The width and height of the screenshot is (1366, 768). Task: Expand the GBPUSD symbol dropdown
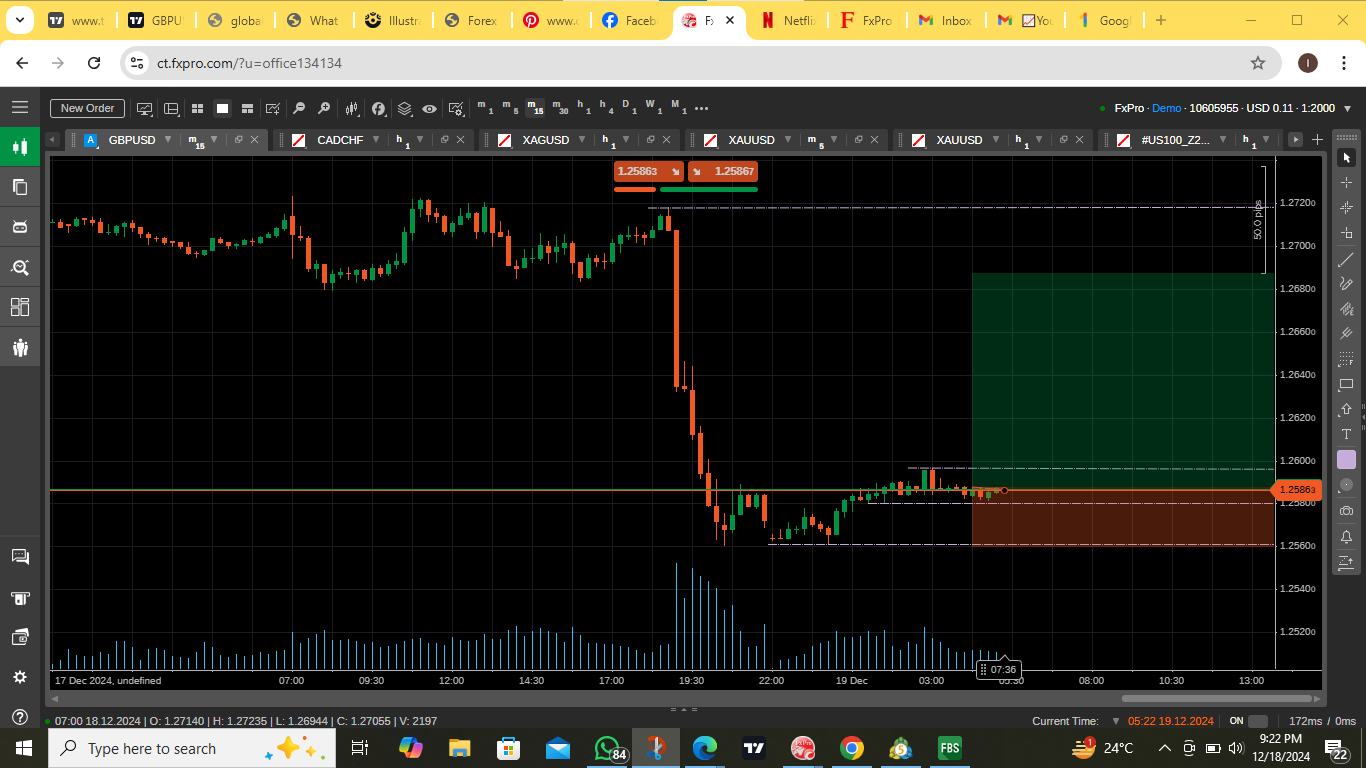168,140
